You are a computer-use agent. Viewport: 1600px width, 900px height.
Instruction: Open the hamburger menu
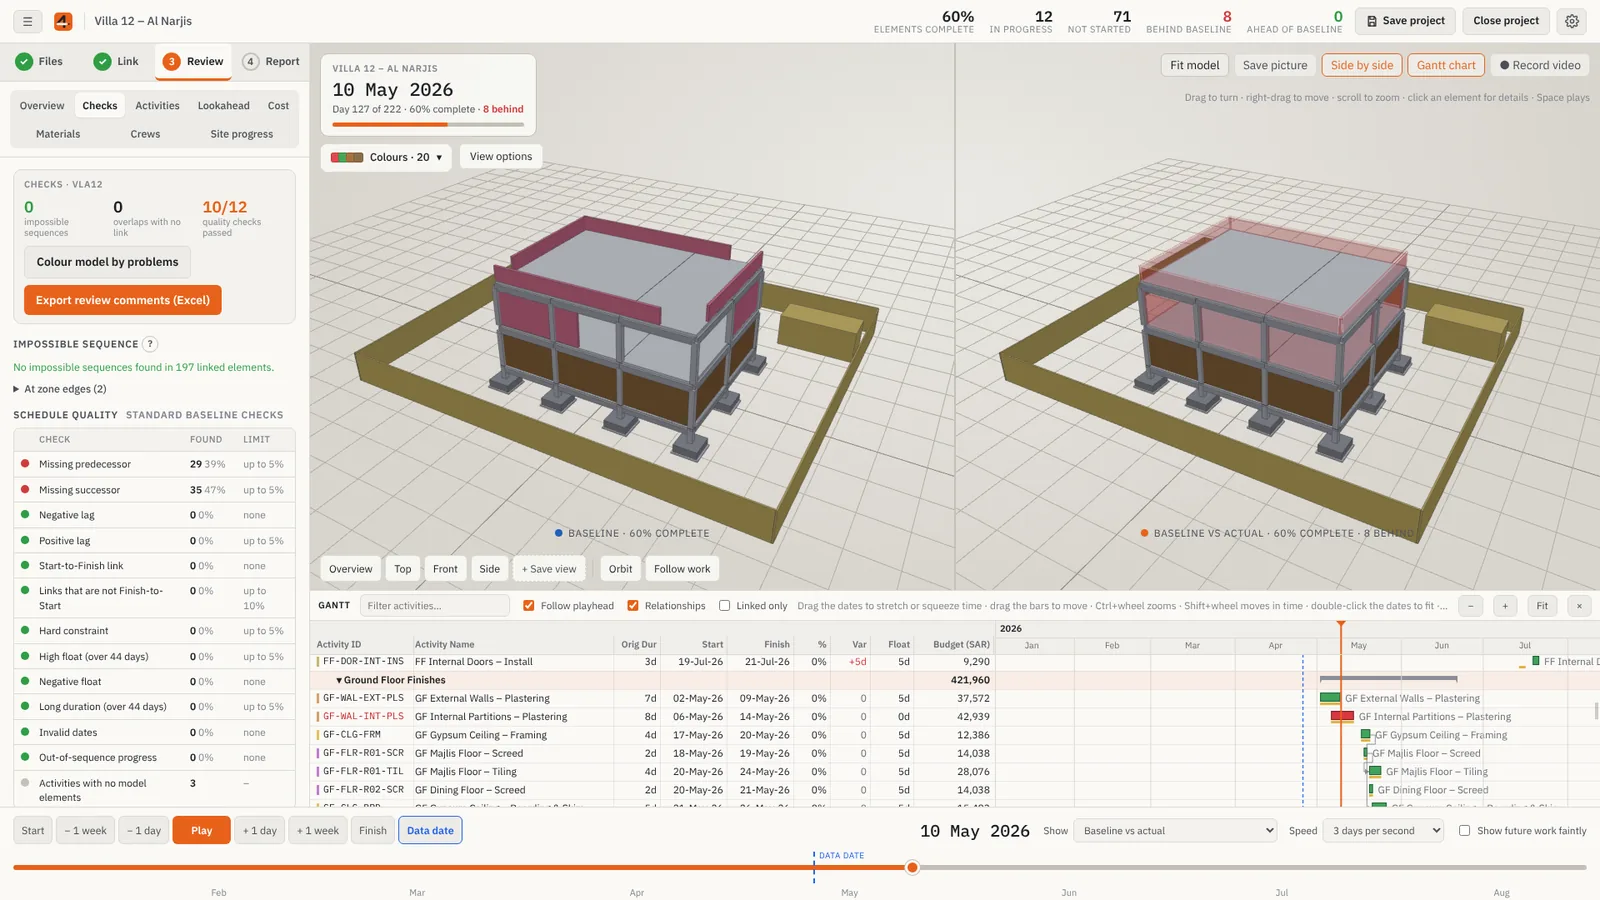tap(27, 21)
